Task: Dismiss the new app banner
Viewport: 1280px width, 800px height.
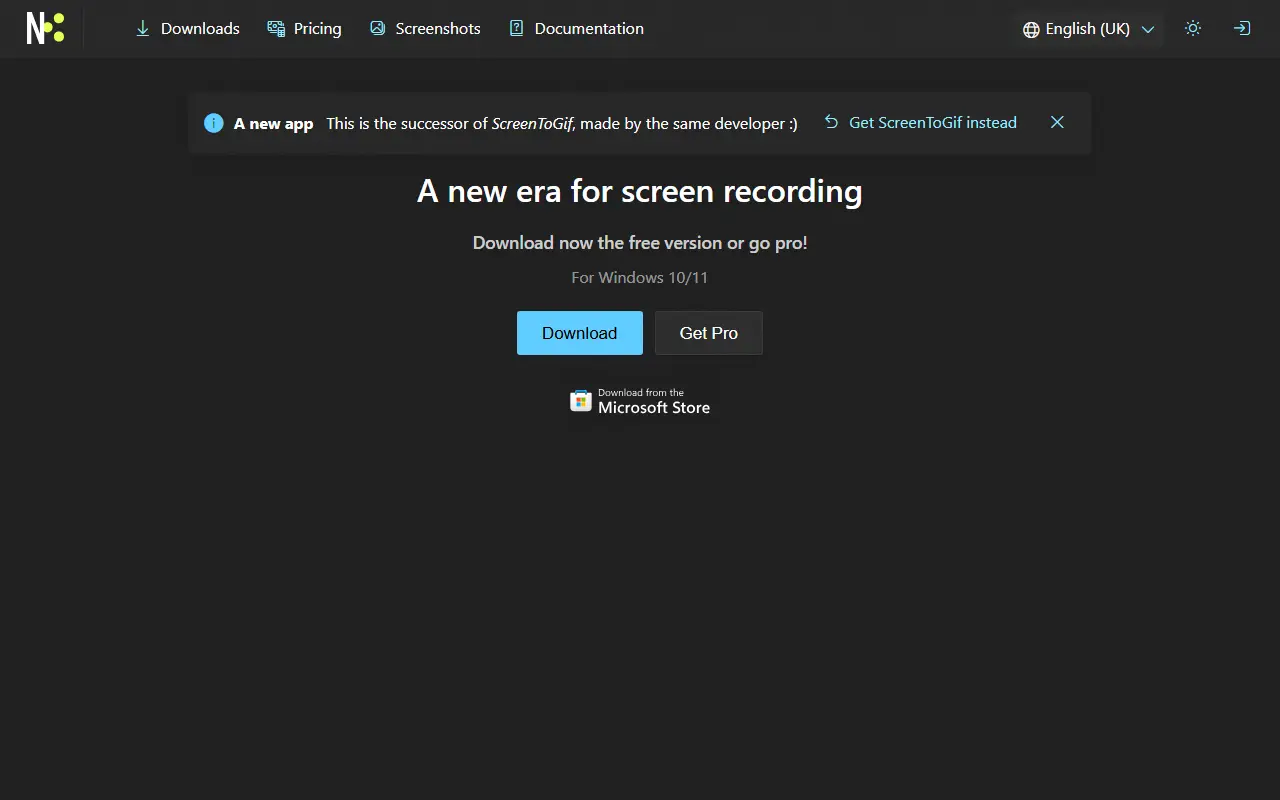Action: (1057, 122)
